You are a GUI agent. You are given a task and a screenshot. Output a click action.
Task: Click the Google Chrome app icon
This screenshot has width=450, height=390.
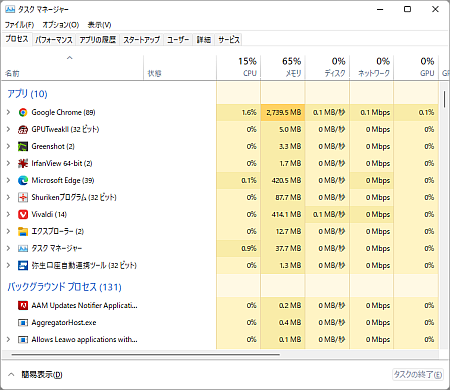click(23, 112)
